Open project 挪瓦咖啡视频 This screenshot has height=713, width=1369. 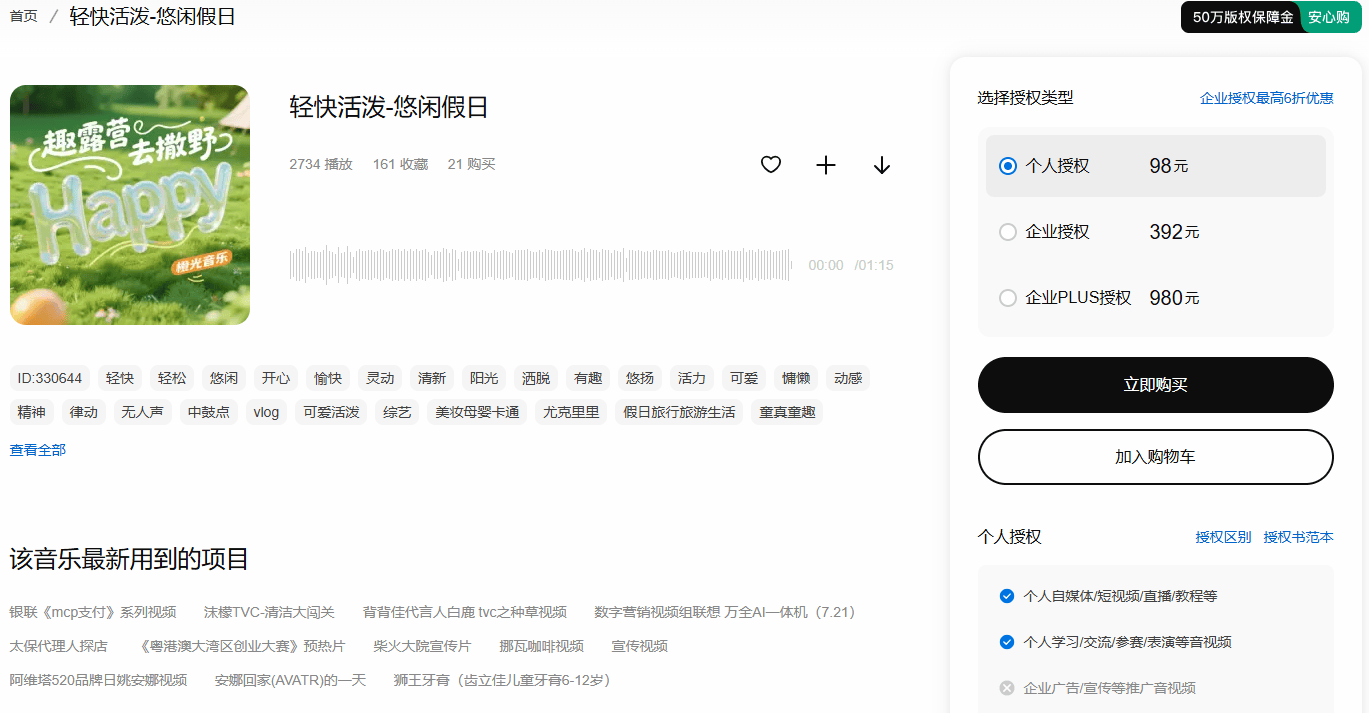tap(541, 646)
